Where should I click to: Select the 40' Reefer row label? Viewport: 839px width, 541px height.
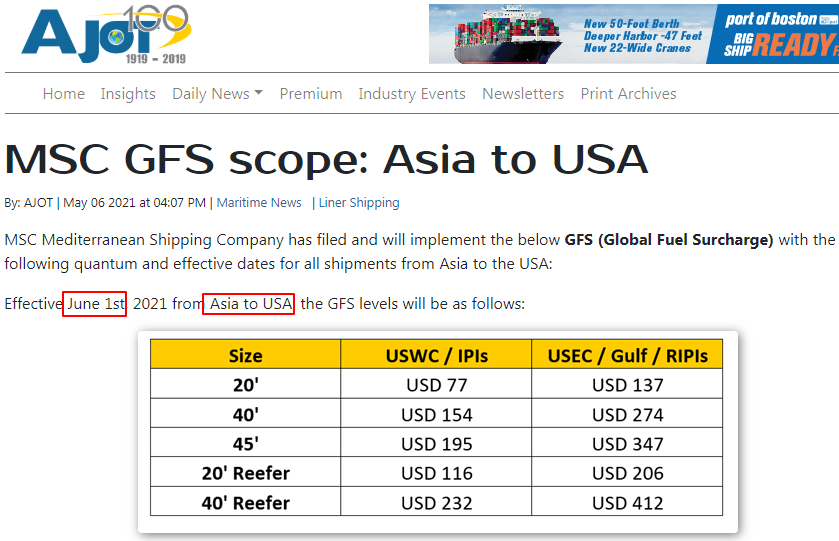[x=245, y=503]
